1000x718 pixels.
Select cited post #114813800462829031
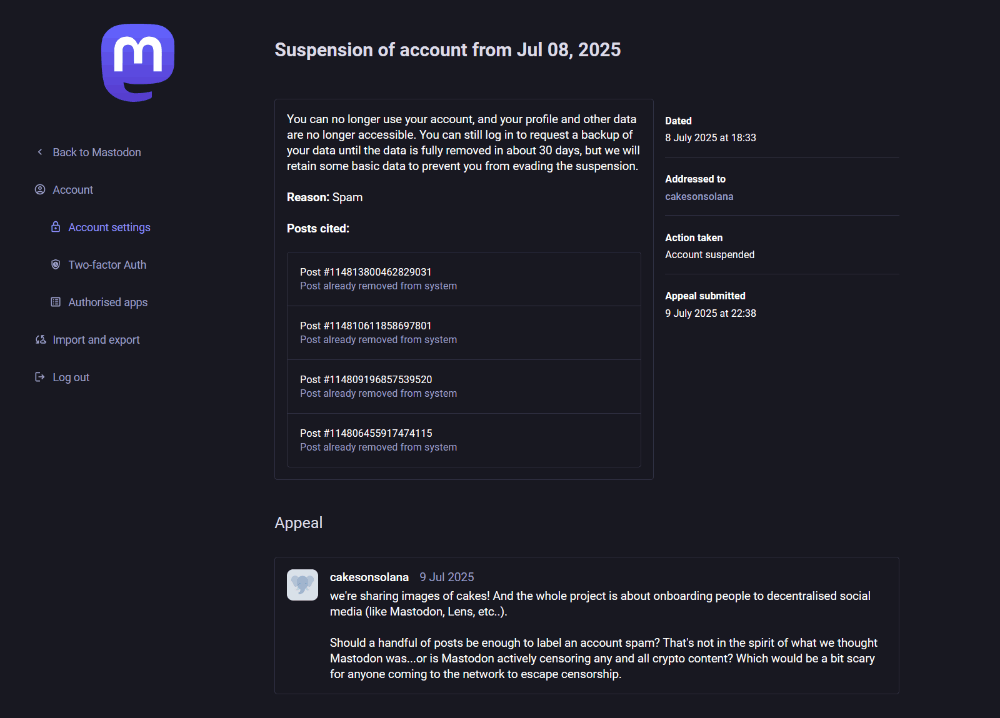pyautogui.click(x=366, y=272)
